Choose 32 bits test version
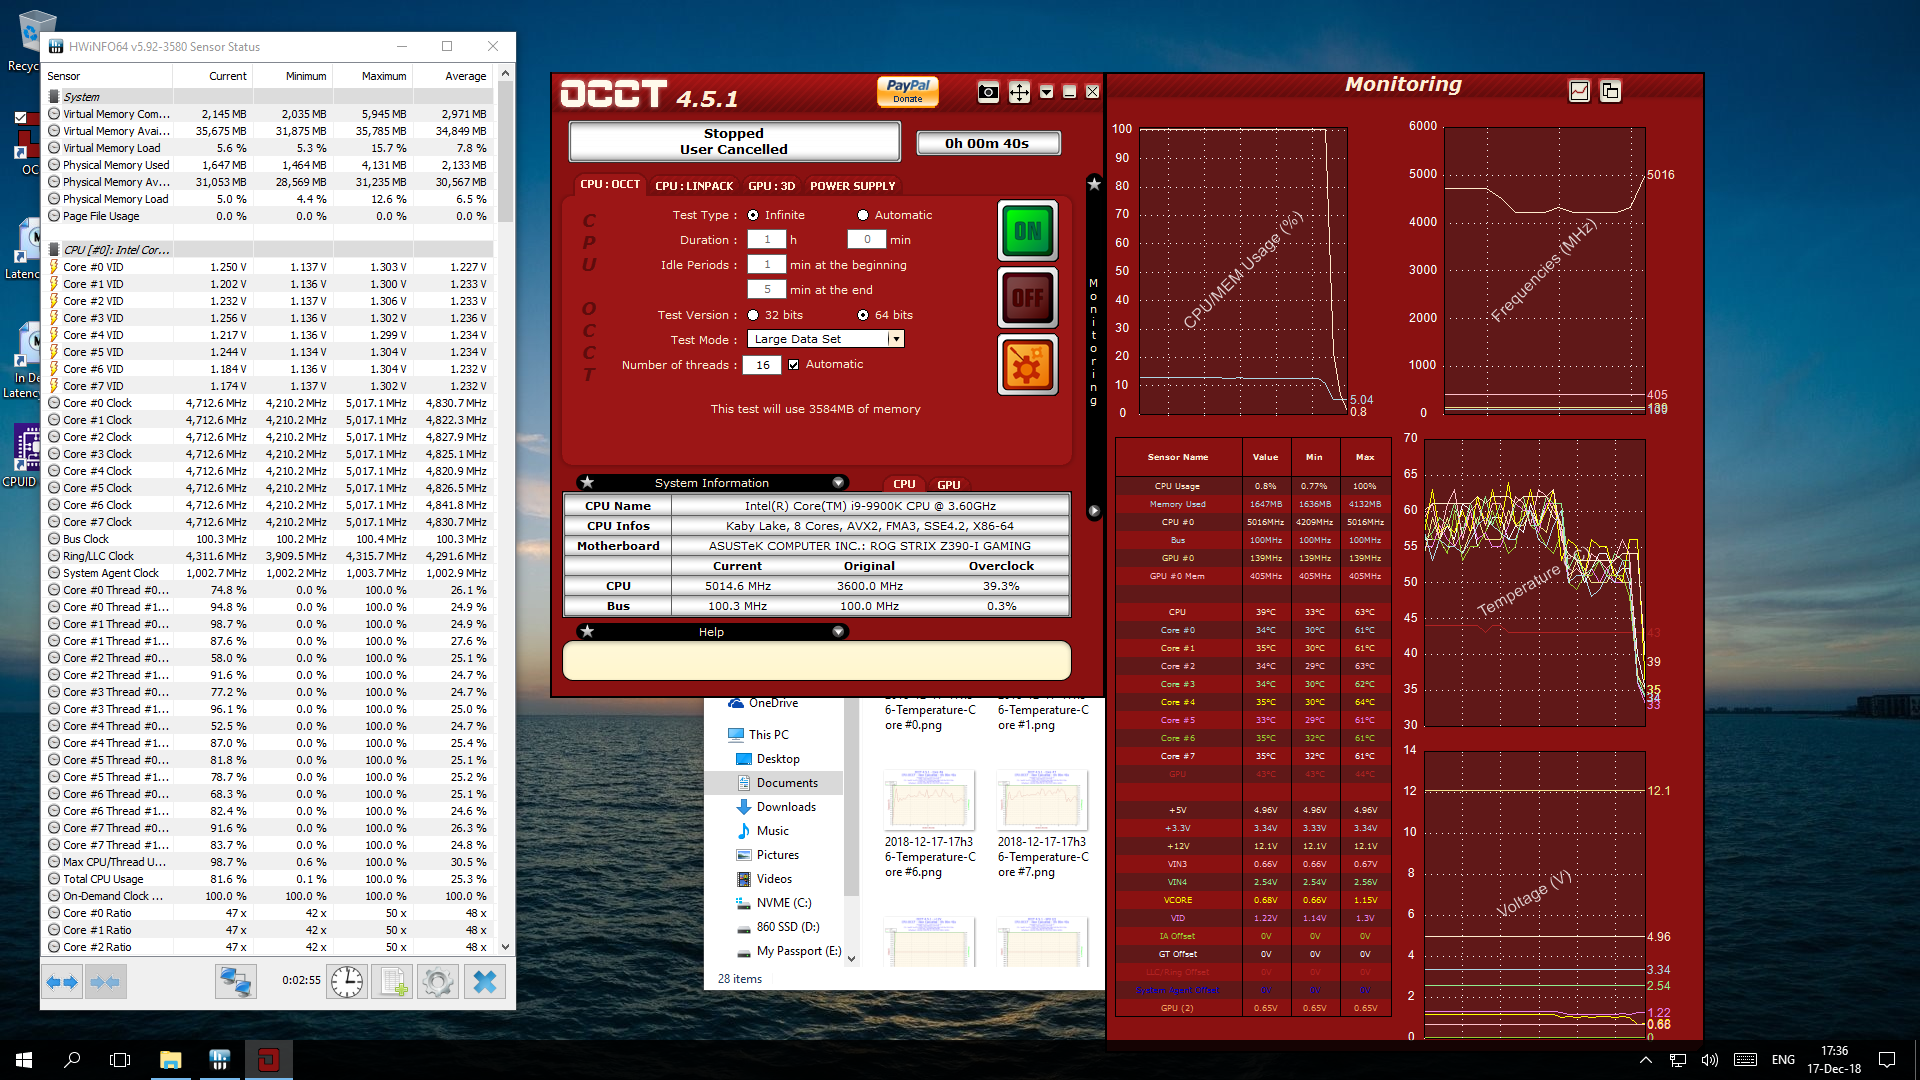 click(x=753, y=315)
